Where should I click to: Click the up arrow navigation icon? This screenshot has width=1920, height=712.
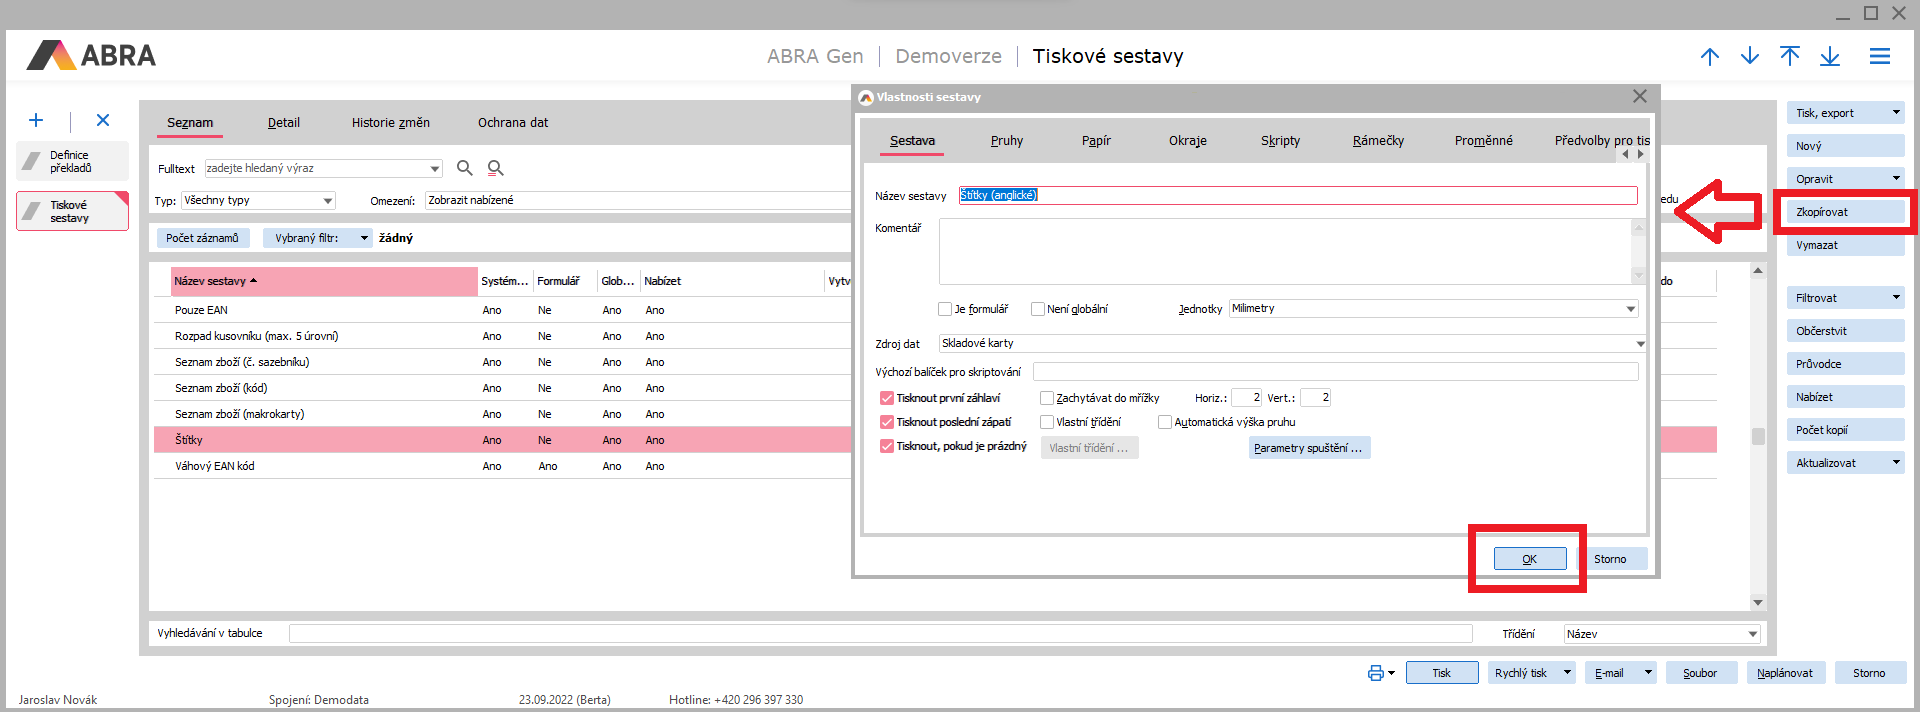point(1709,57)
